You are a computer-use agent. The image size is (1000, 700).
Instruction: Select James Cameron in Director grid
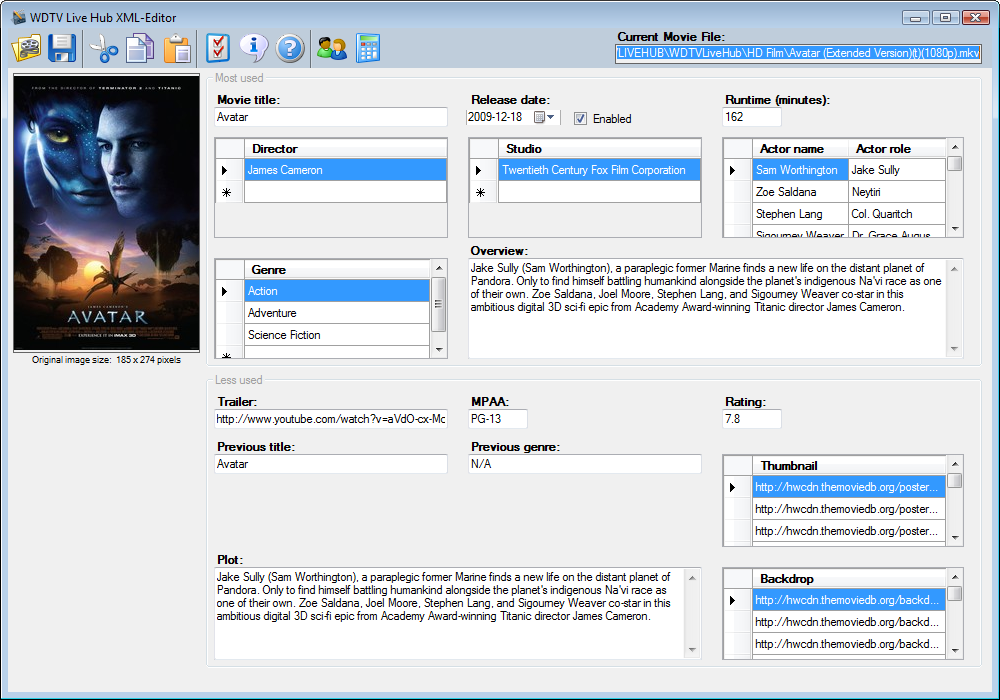click(x=345, y=170)
